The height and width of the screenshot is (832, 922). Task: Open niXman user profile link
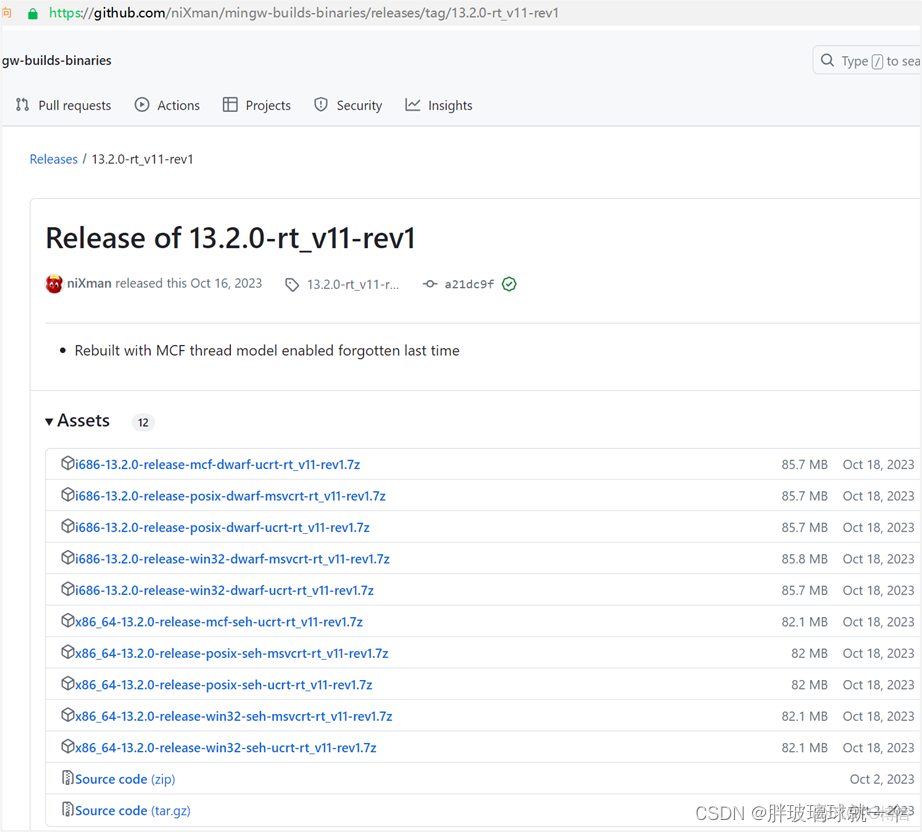click(x=89, y=283)
